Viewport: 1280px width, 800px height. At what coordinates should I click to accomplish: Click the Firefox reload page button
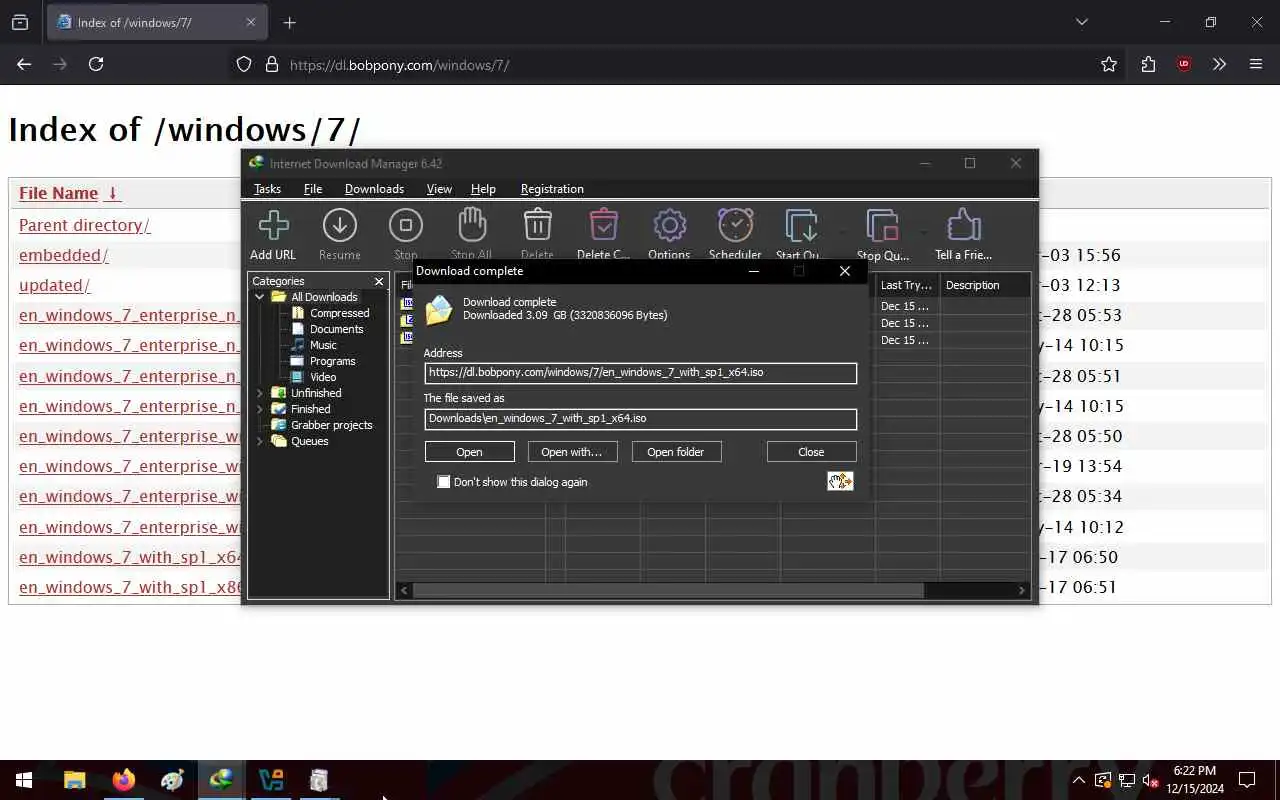click(96, 64)
